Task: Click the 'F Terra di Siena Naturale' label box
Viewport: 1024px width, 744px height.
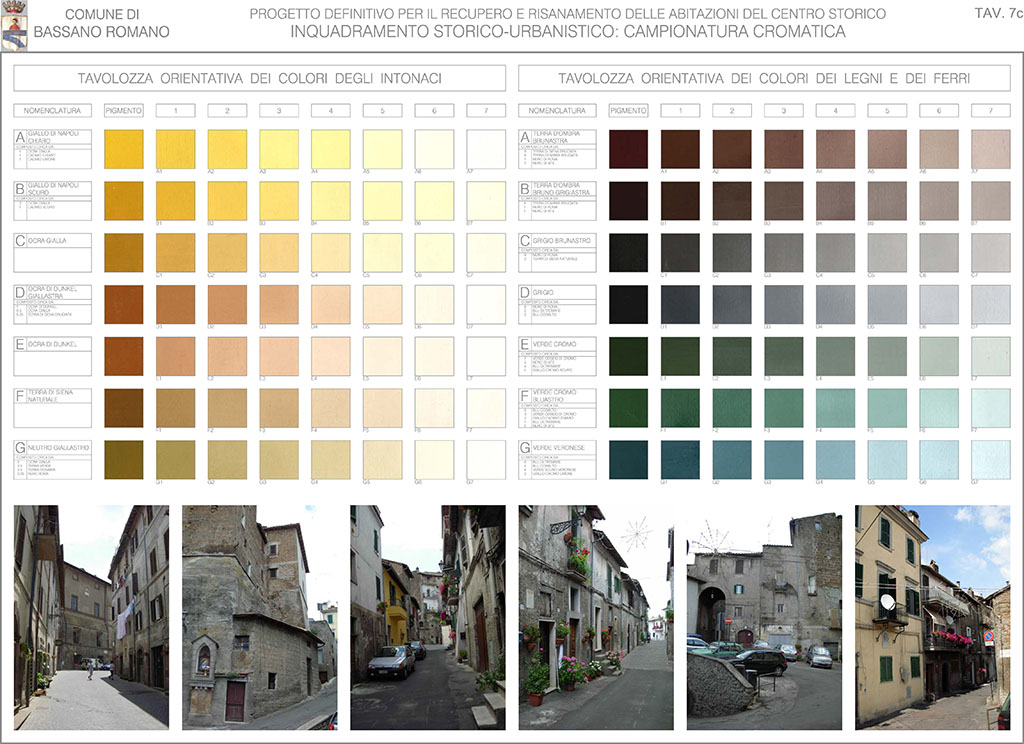Action: pos(52,408)
